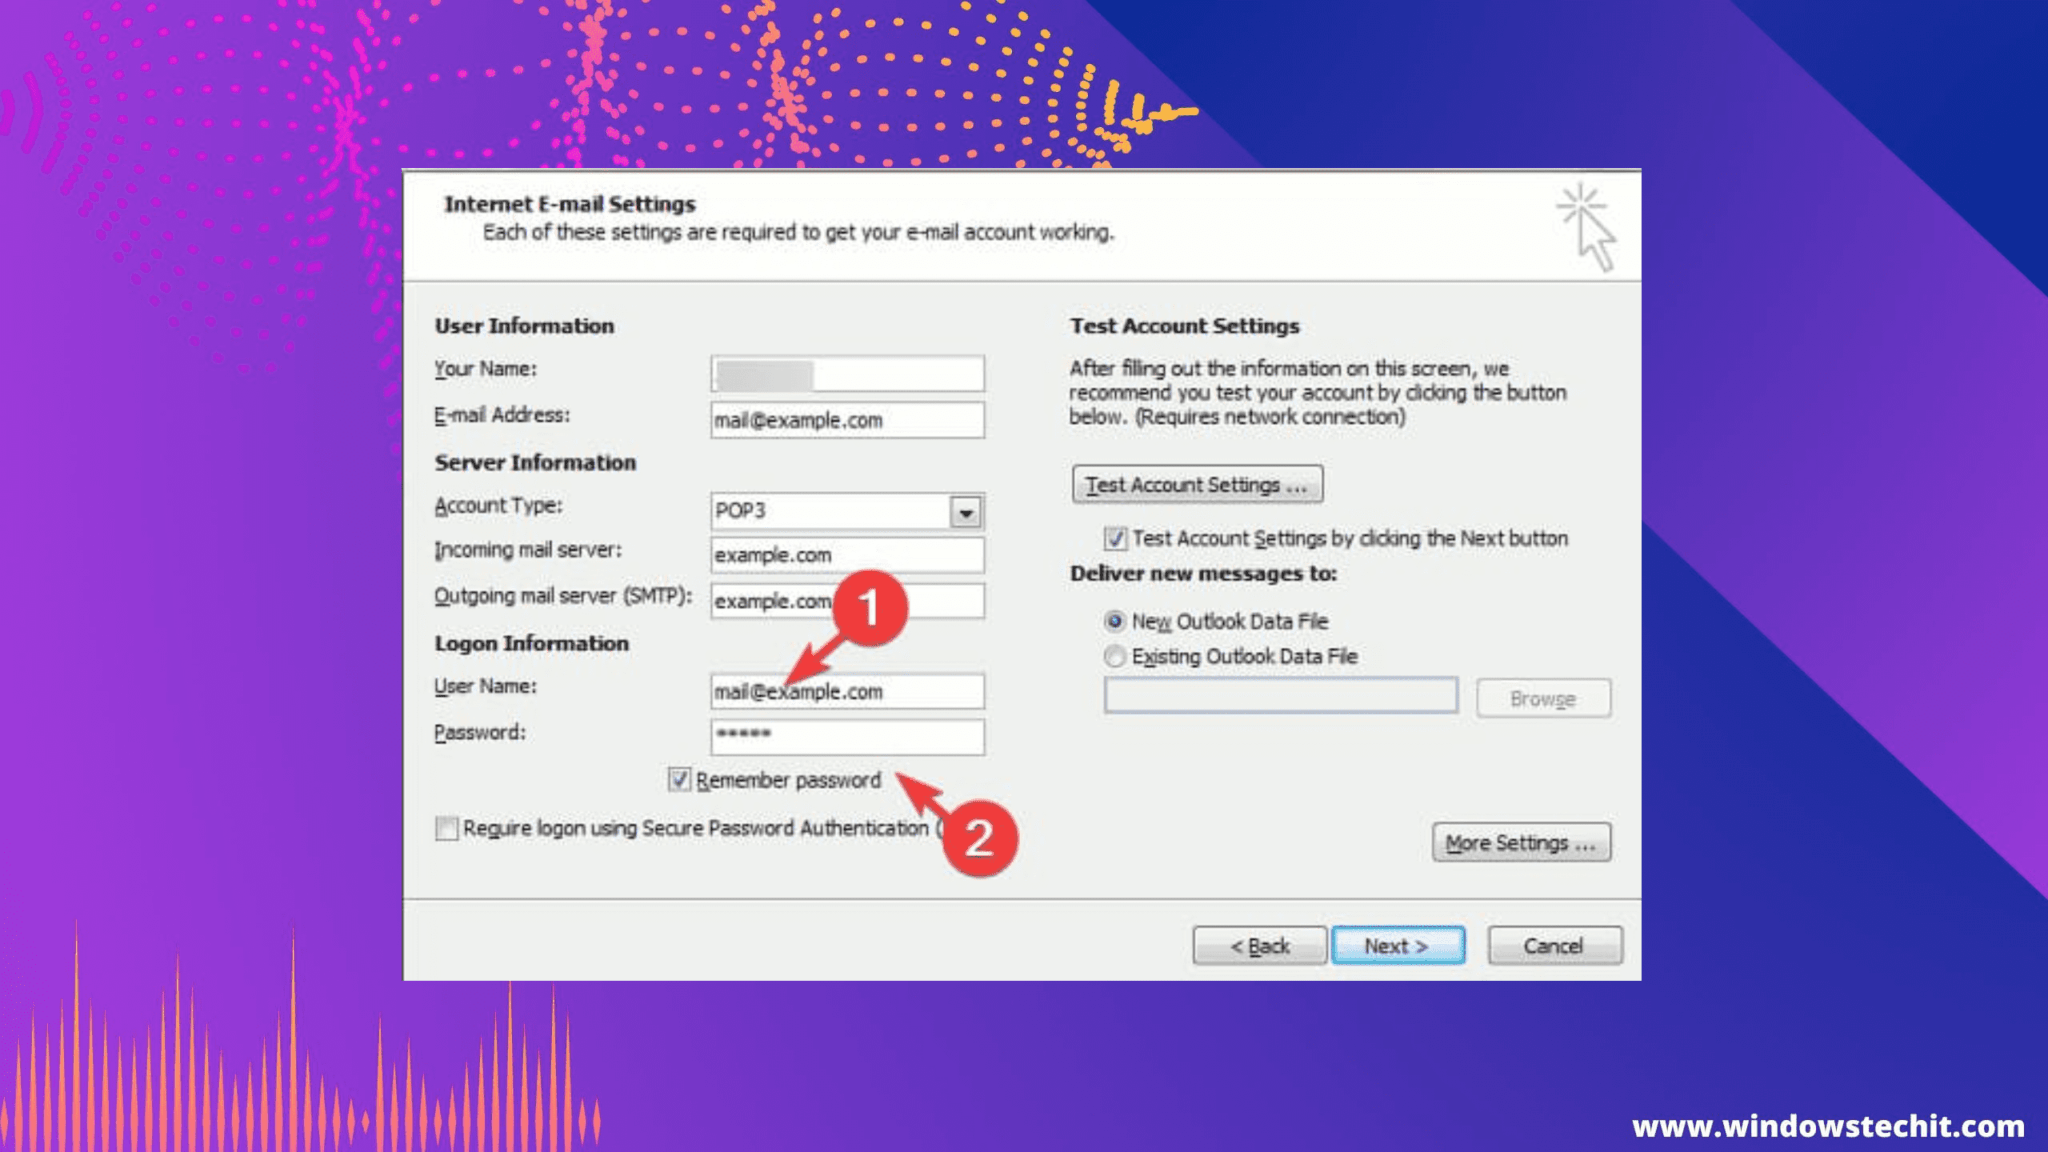The image size is (2048, 1152).
Task: Click the Test Account Settings button
Action: [x=1196, y=484]
